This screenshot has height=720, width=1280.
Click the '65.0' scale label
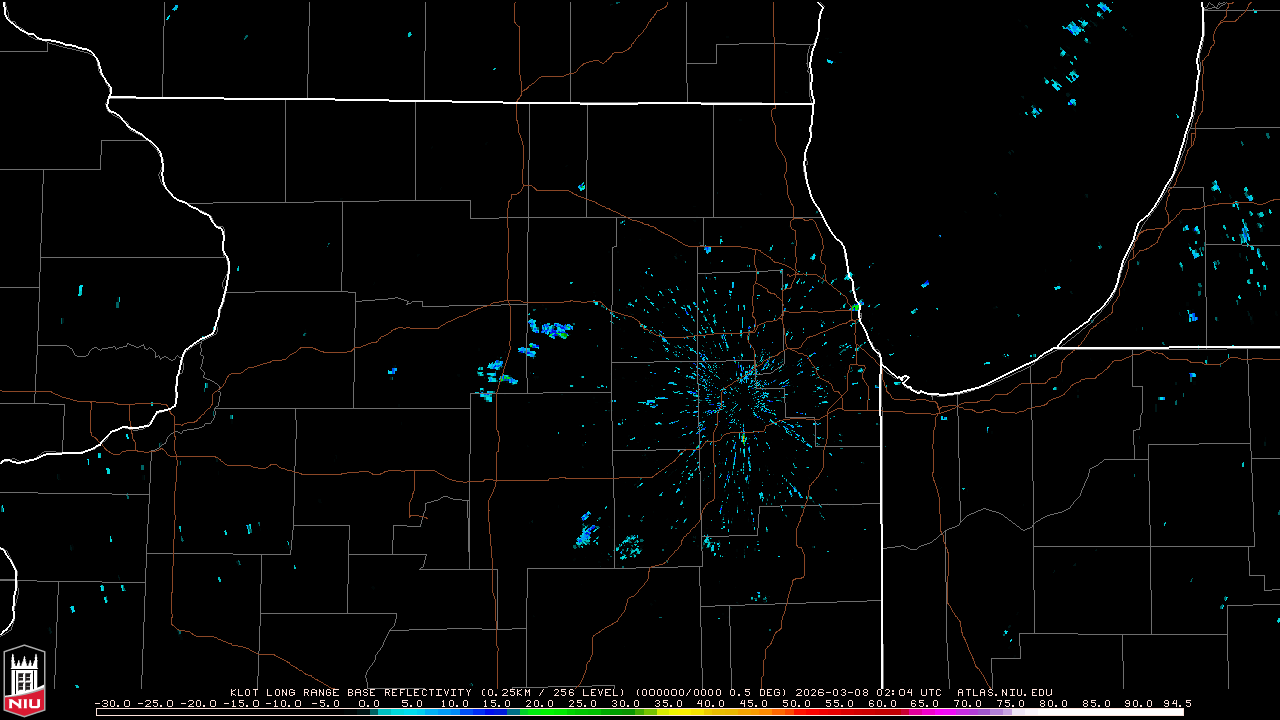[925, 704]
